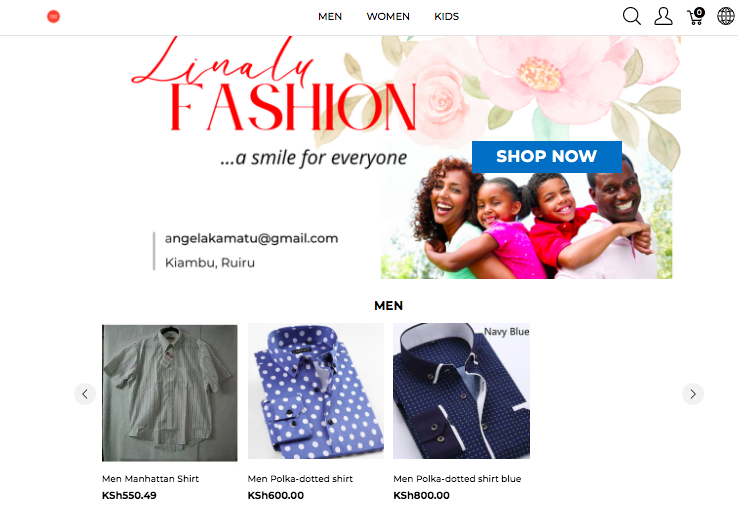Click the Linalu Fashion banner image
Image resolution: width=738 pixels, height=510 pixels.
point(402,157)
